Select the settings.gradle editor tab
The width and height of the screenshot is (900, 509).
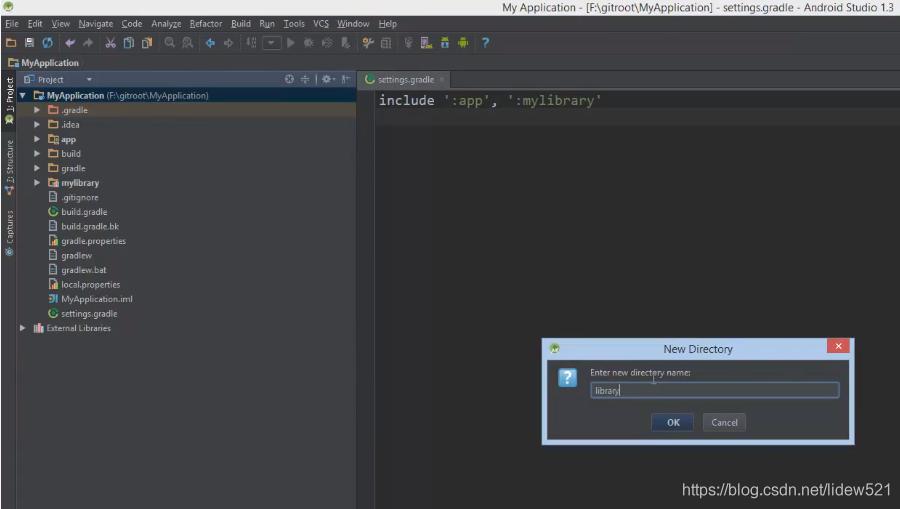pyautogui.click(x=405, y=80)
